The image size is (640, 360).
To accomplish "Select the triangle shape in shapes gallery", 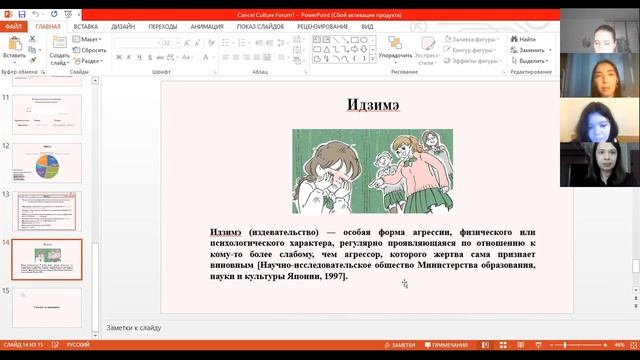I will [327, 49].
